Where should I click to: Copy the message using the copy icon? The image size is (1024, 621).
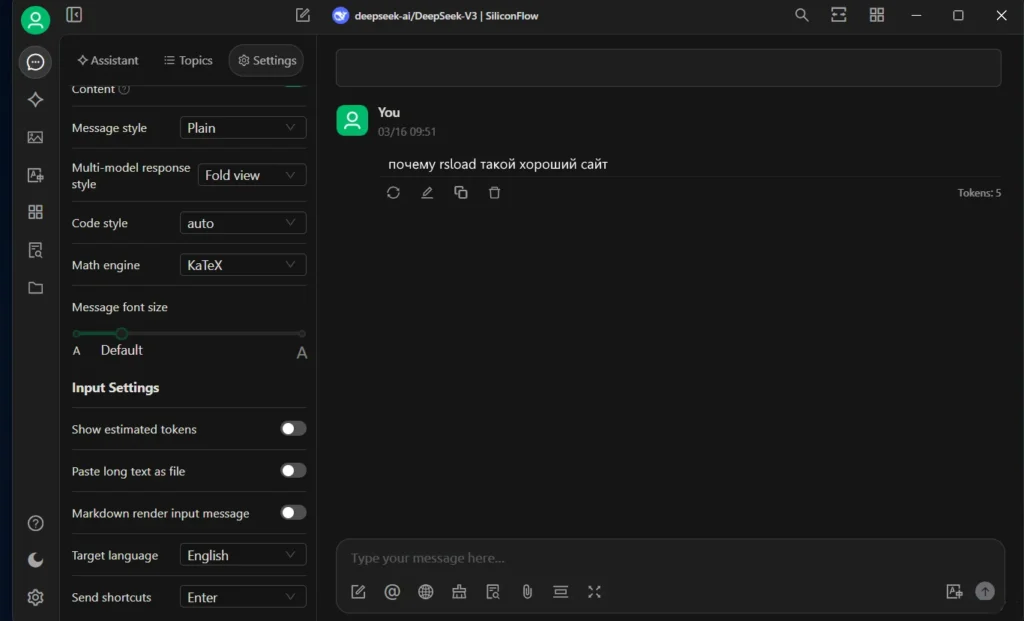click(461, 193)
